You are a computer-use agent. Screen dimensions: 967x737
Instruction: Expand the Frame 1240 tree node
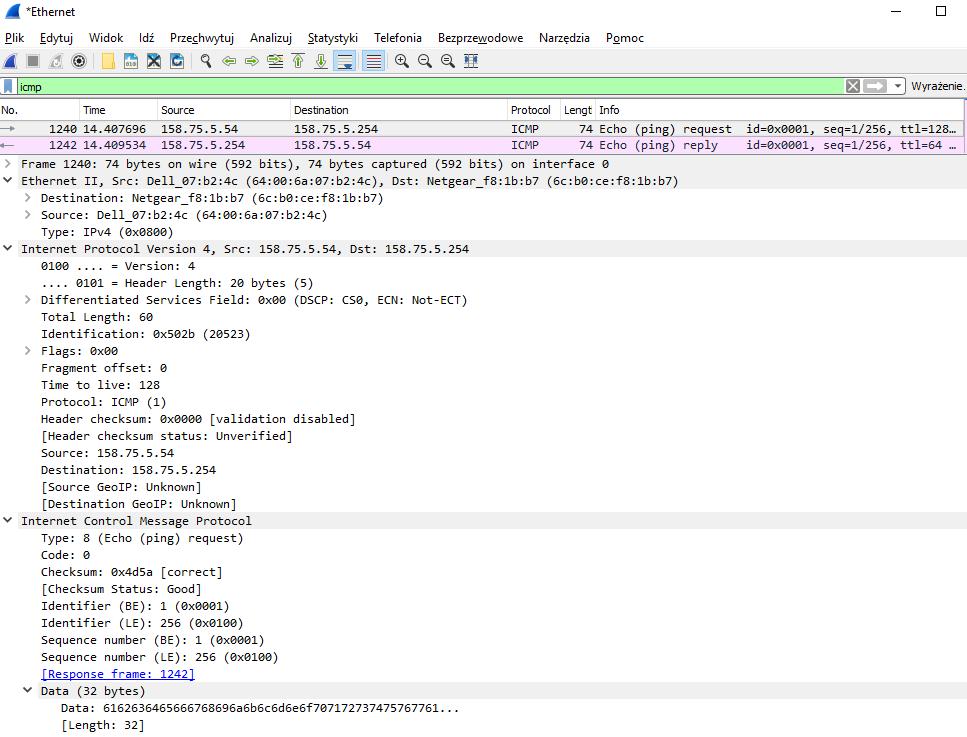[8, 164]
